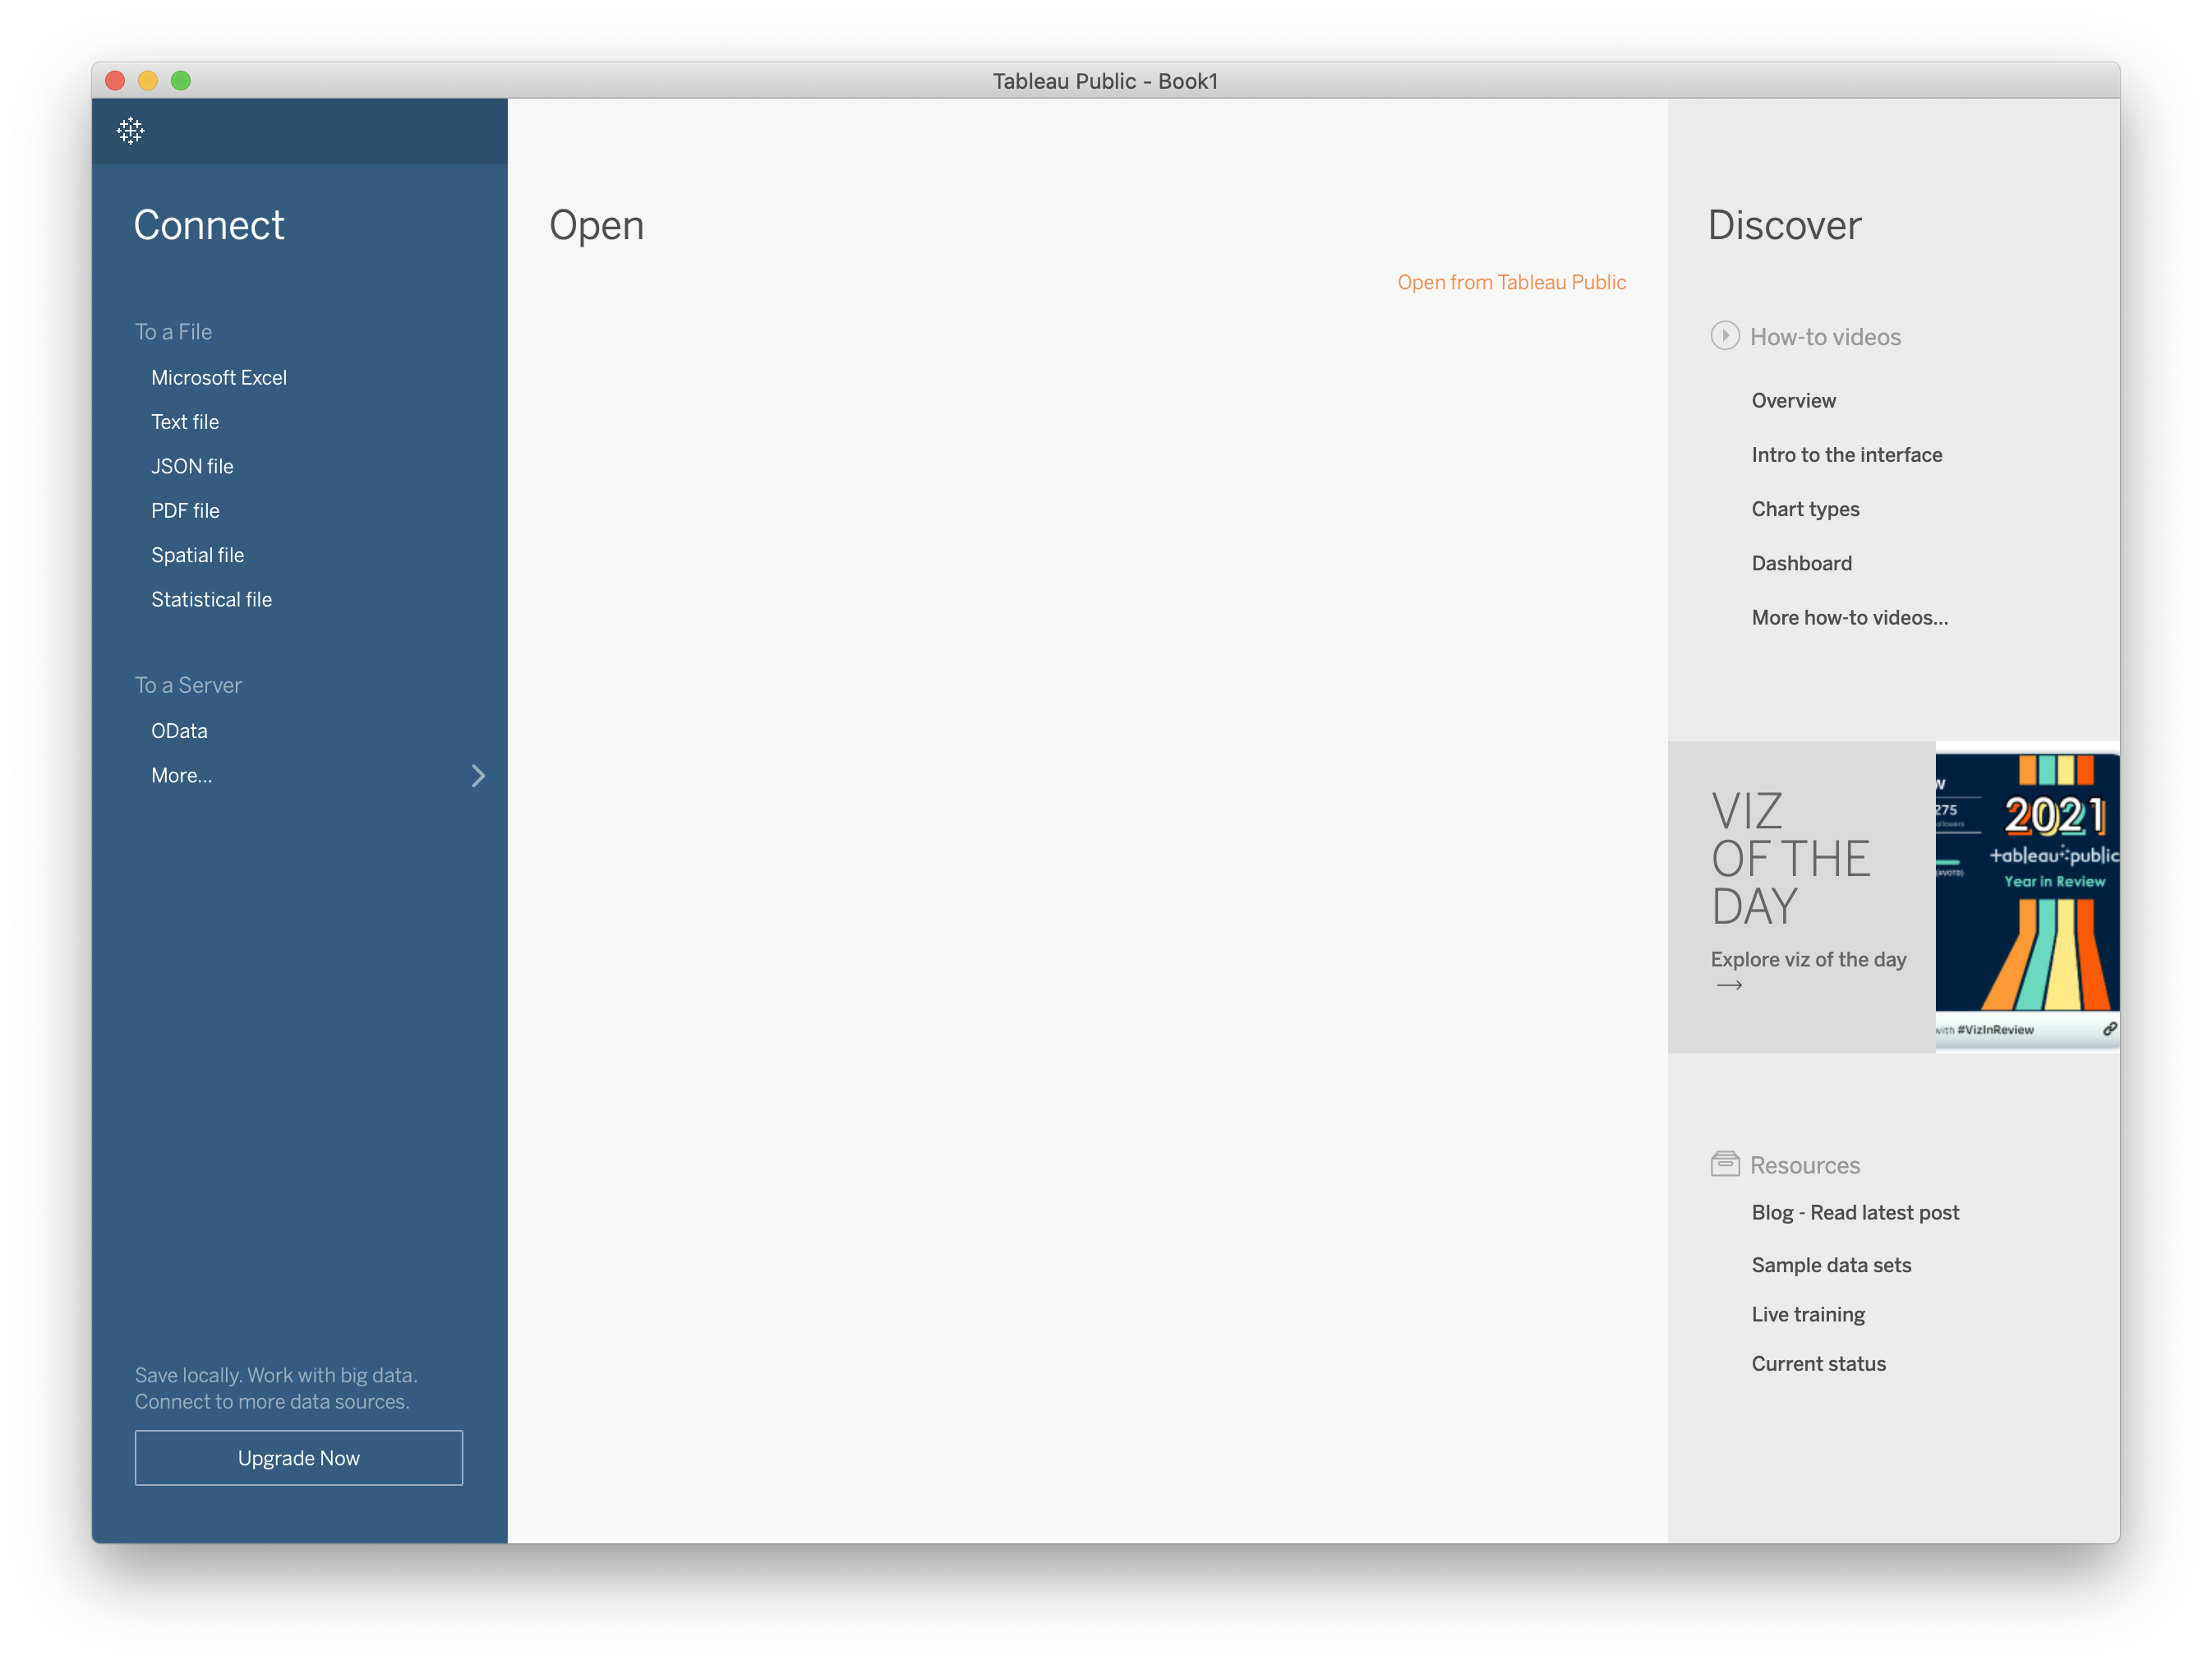Open Live training resource
Viewport: 2212px width, 1665px height.
[x=1808, y=1314]
